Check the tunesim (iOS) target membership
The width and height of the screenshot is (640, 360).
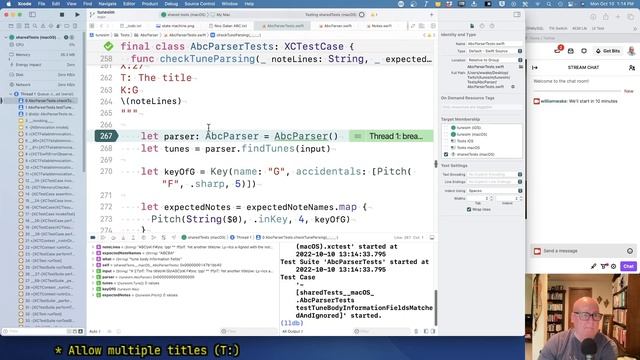click(x=446, y=128)
